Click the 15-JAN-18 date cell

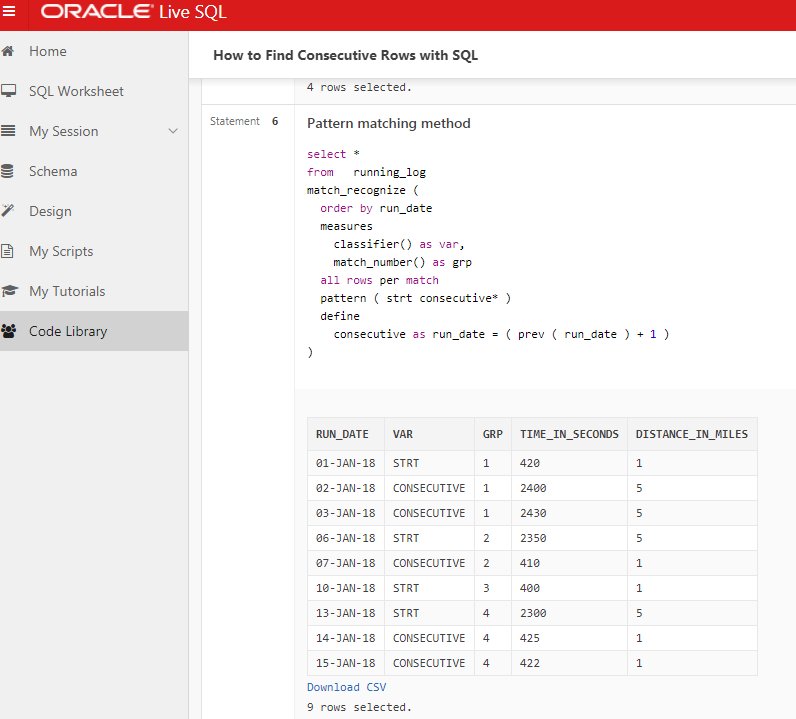click(346, 663)
